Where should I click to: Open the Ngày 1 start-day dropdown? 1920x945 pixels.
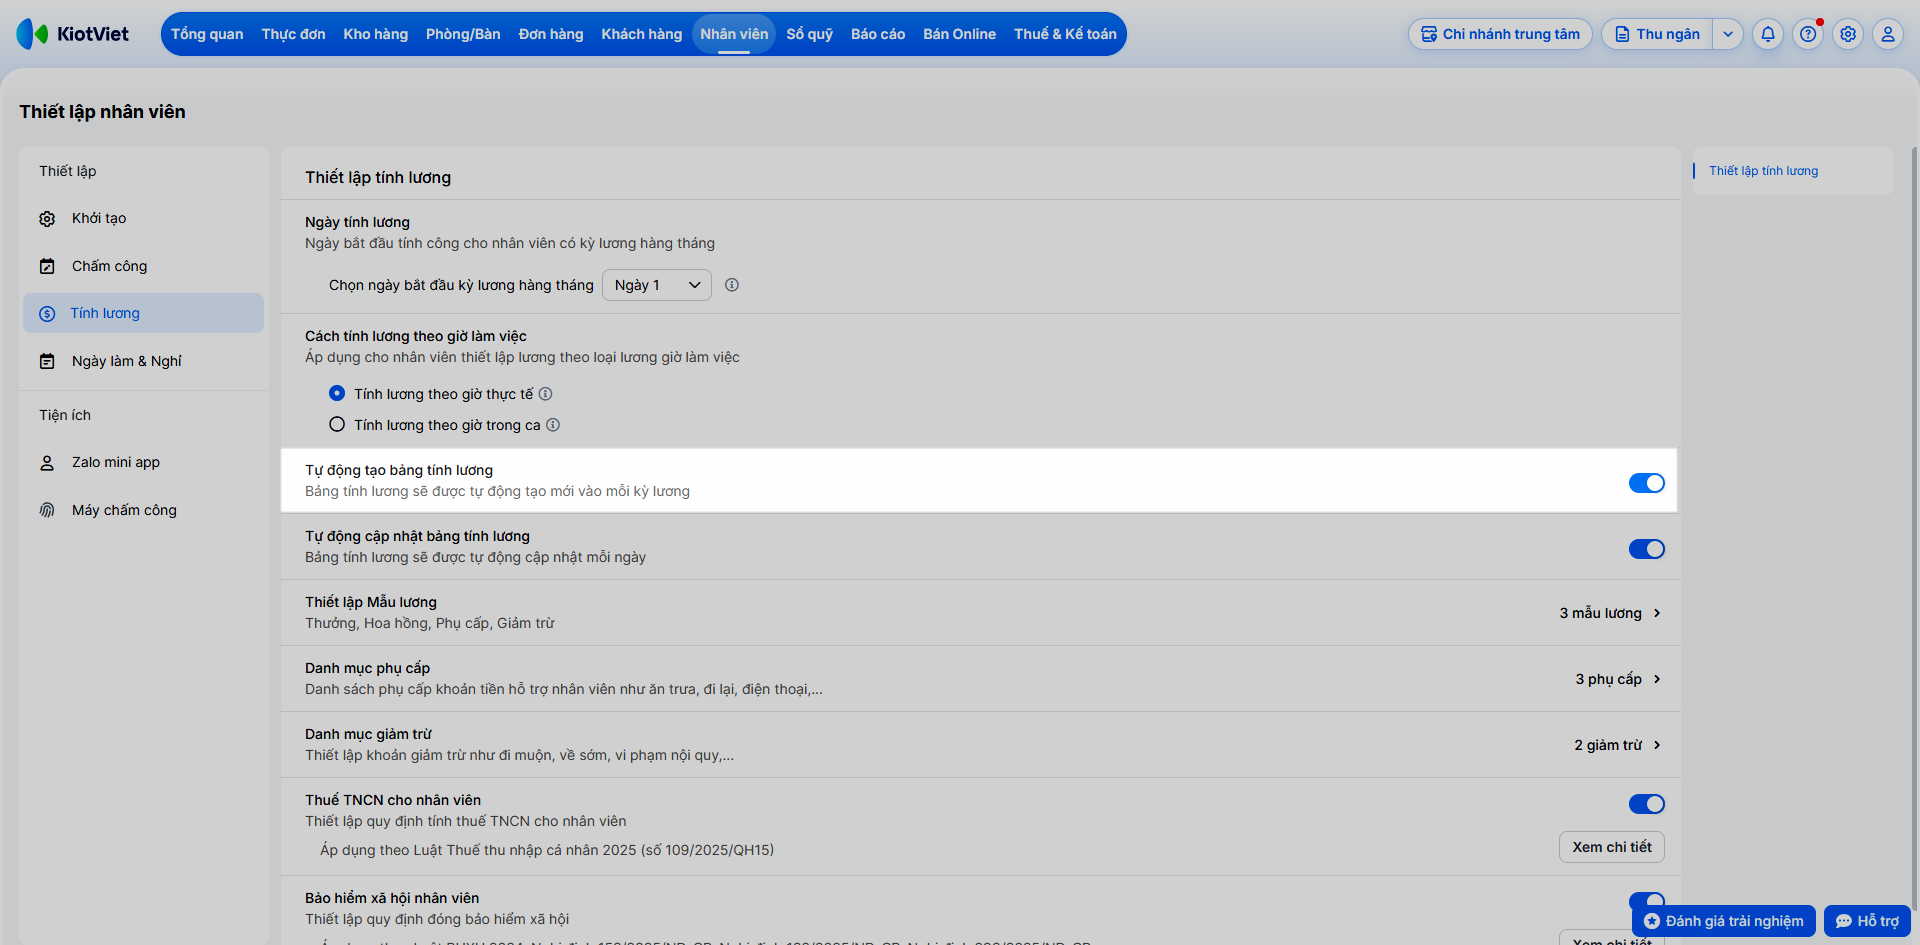[x=657, y=285]
